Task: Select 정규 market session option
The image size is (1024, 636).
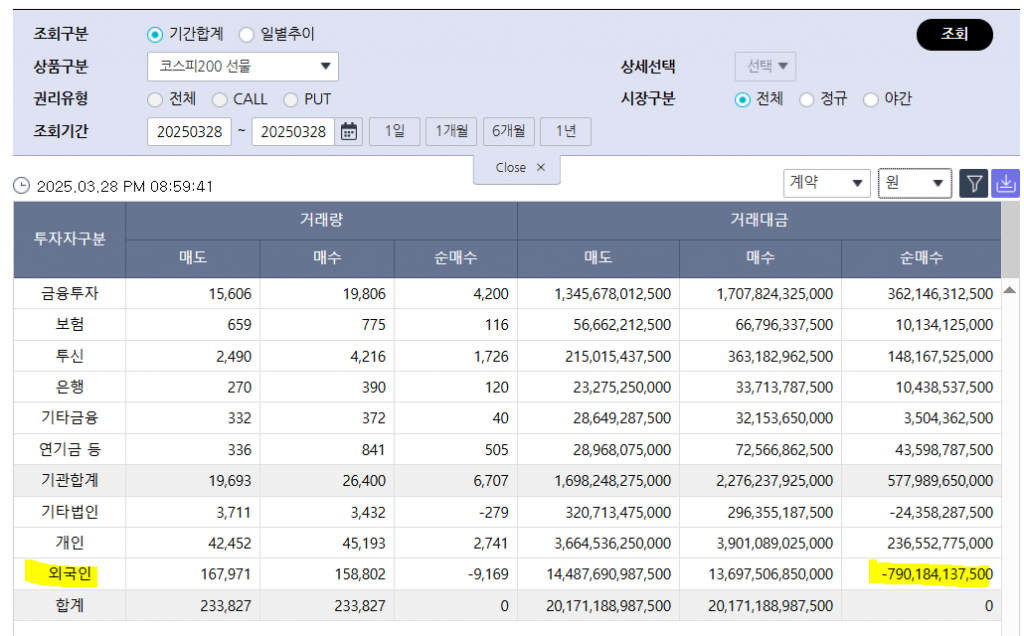Action: pyautogui.click(x=807, y=99)
